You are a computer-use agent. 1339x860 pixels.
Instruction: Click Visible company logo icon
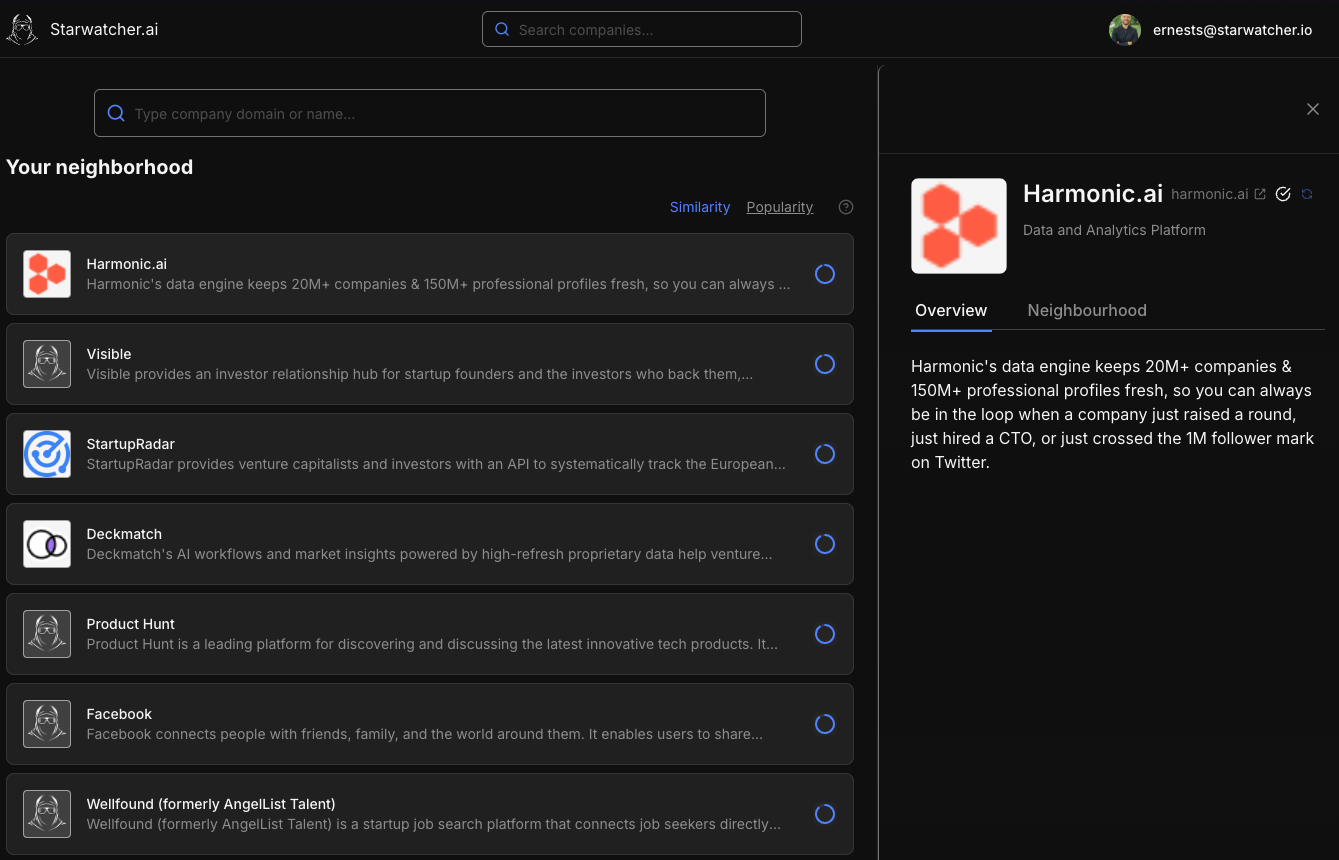pos(47,364)
